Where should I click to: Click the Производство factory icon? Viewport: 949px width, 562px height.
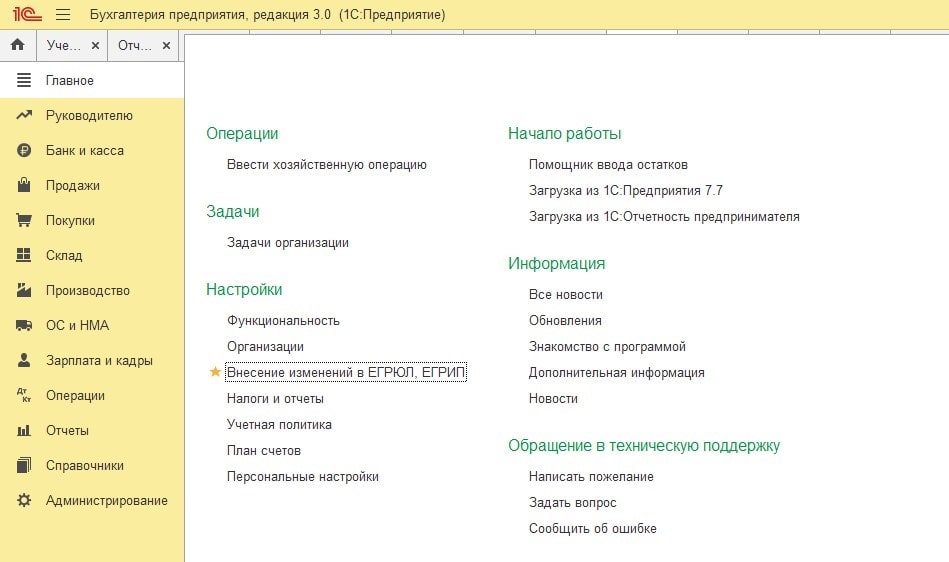click(24, 290)
